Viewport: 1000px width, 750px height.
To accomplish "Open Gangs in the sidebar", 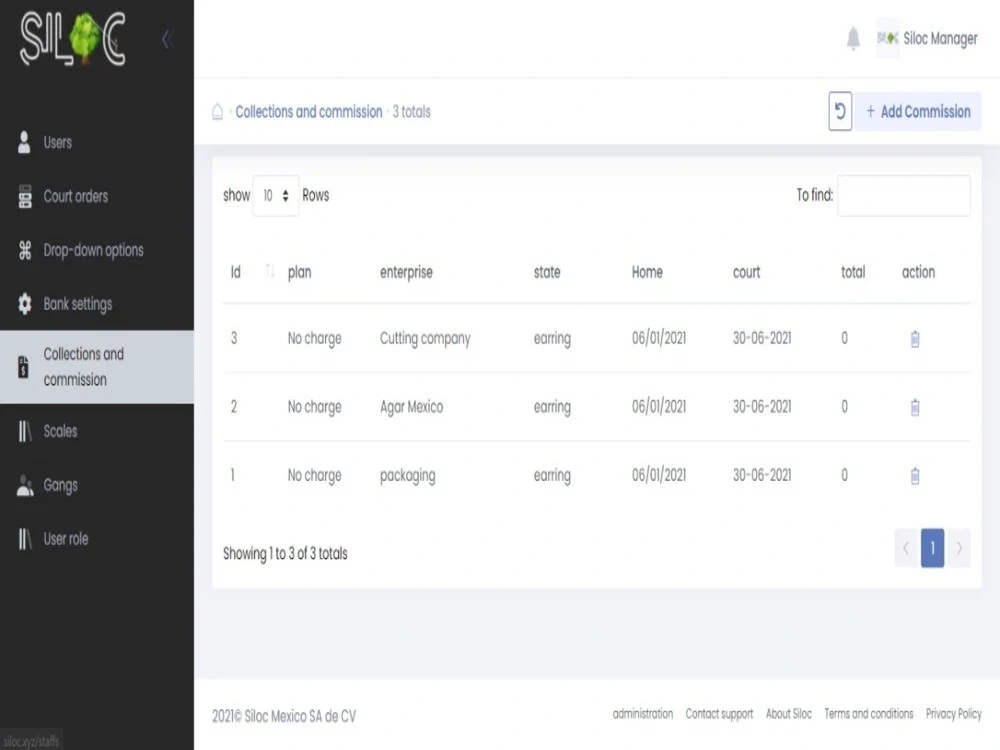I will [97, 485].
